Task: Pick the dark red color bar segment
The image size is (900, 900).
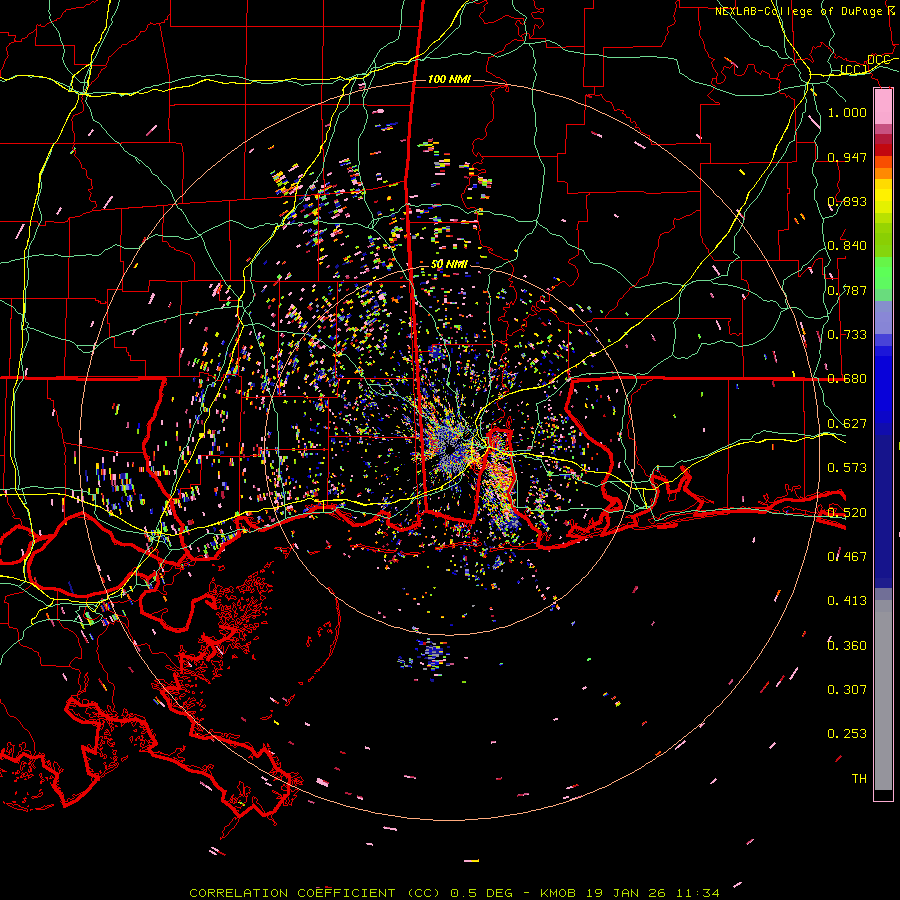Action: coord(883,149)
